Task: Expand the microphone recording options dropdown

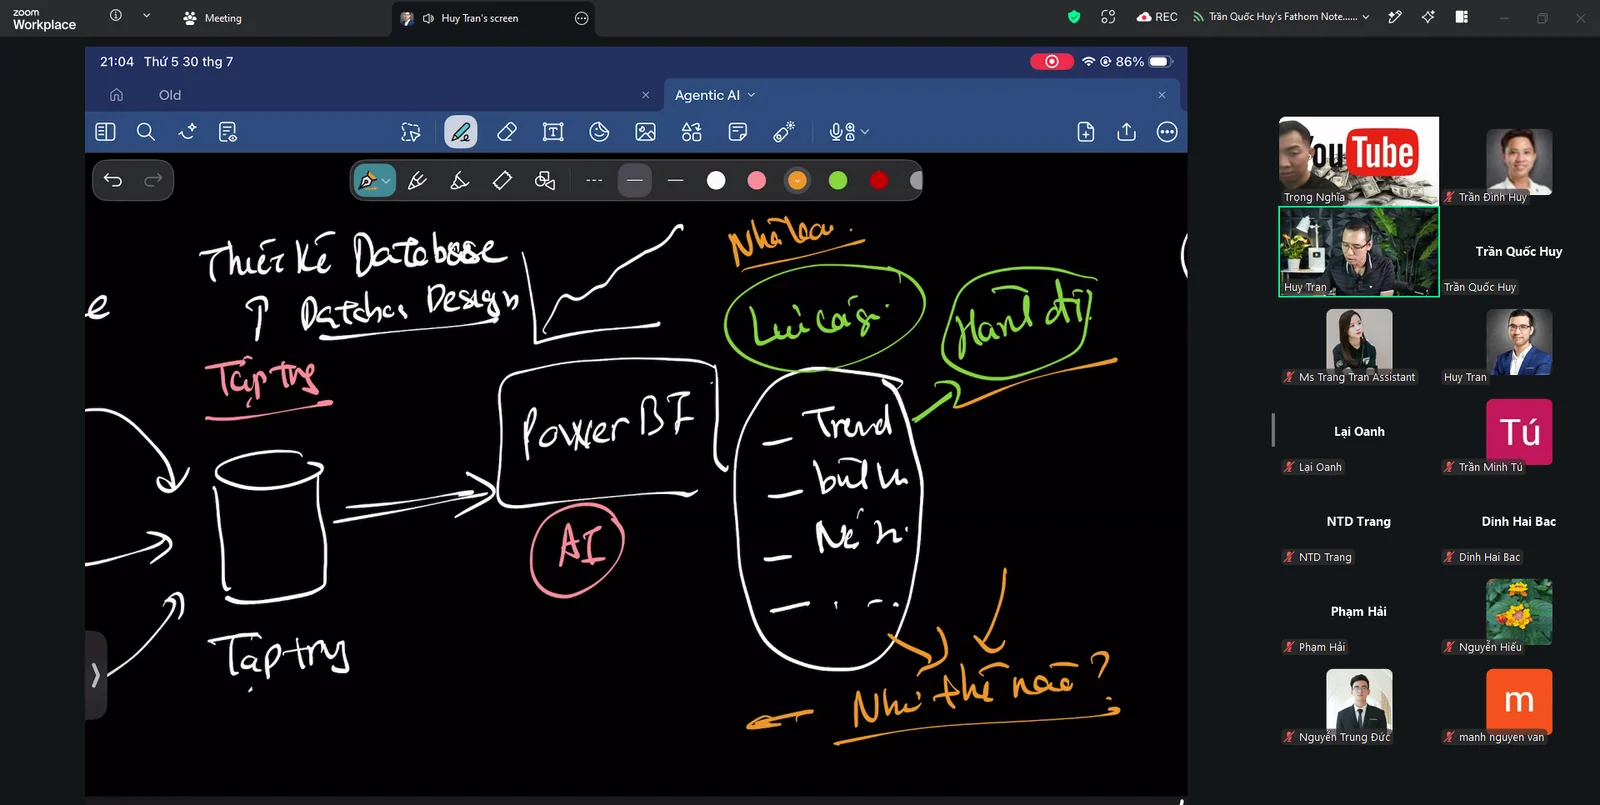Action: click(865, 132)
